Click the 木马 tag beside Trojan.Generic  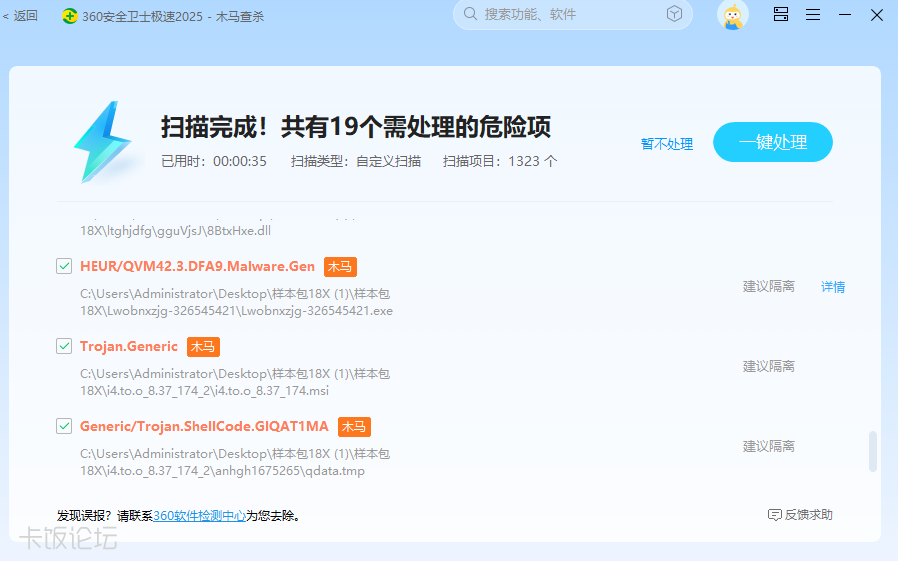pos(203,347)
